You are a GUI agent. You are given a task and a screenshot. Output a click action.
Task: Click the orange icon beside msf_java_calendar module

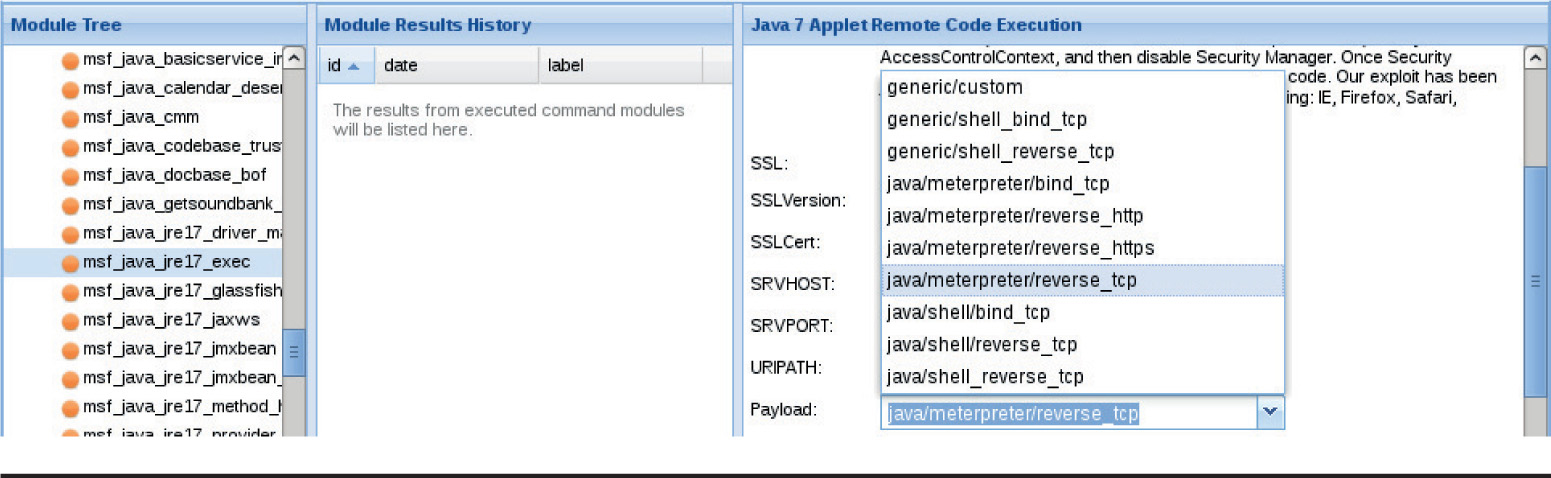click(x=70, y=89)
